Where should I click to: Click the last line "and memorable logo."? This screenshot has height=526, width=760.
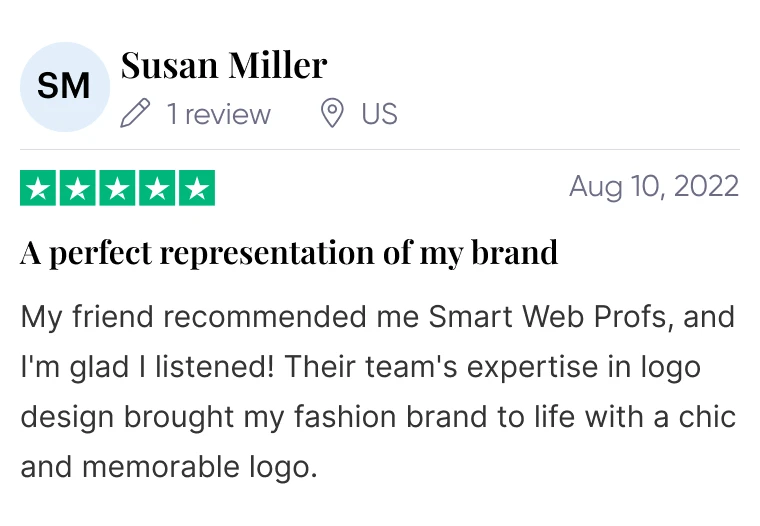(169, 467)
